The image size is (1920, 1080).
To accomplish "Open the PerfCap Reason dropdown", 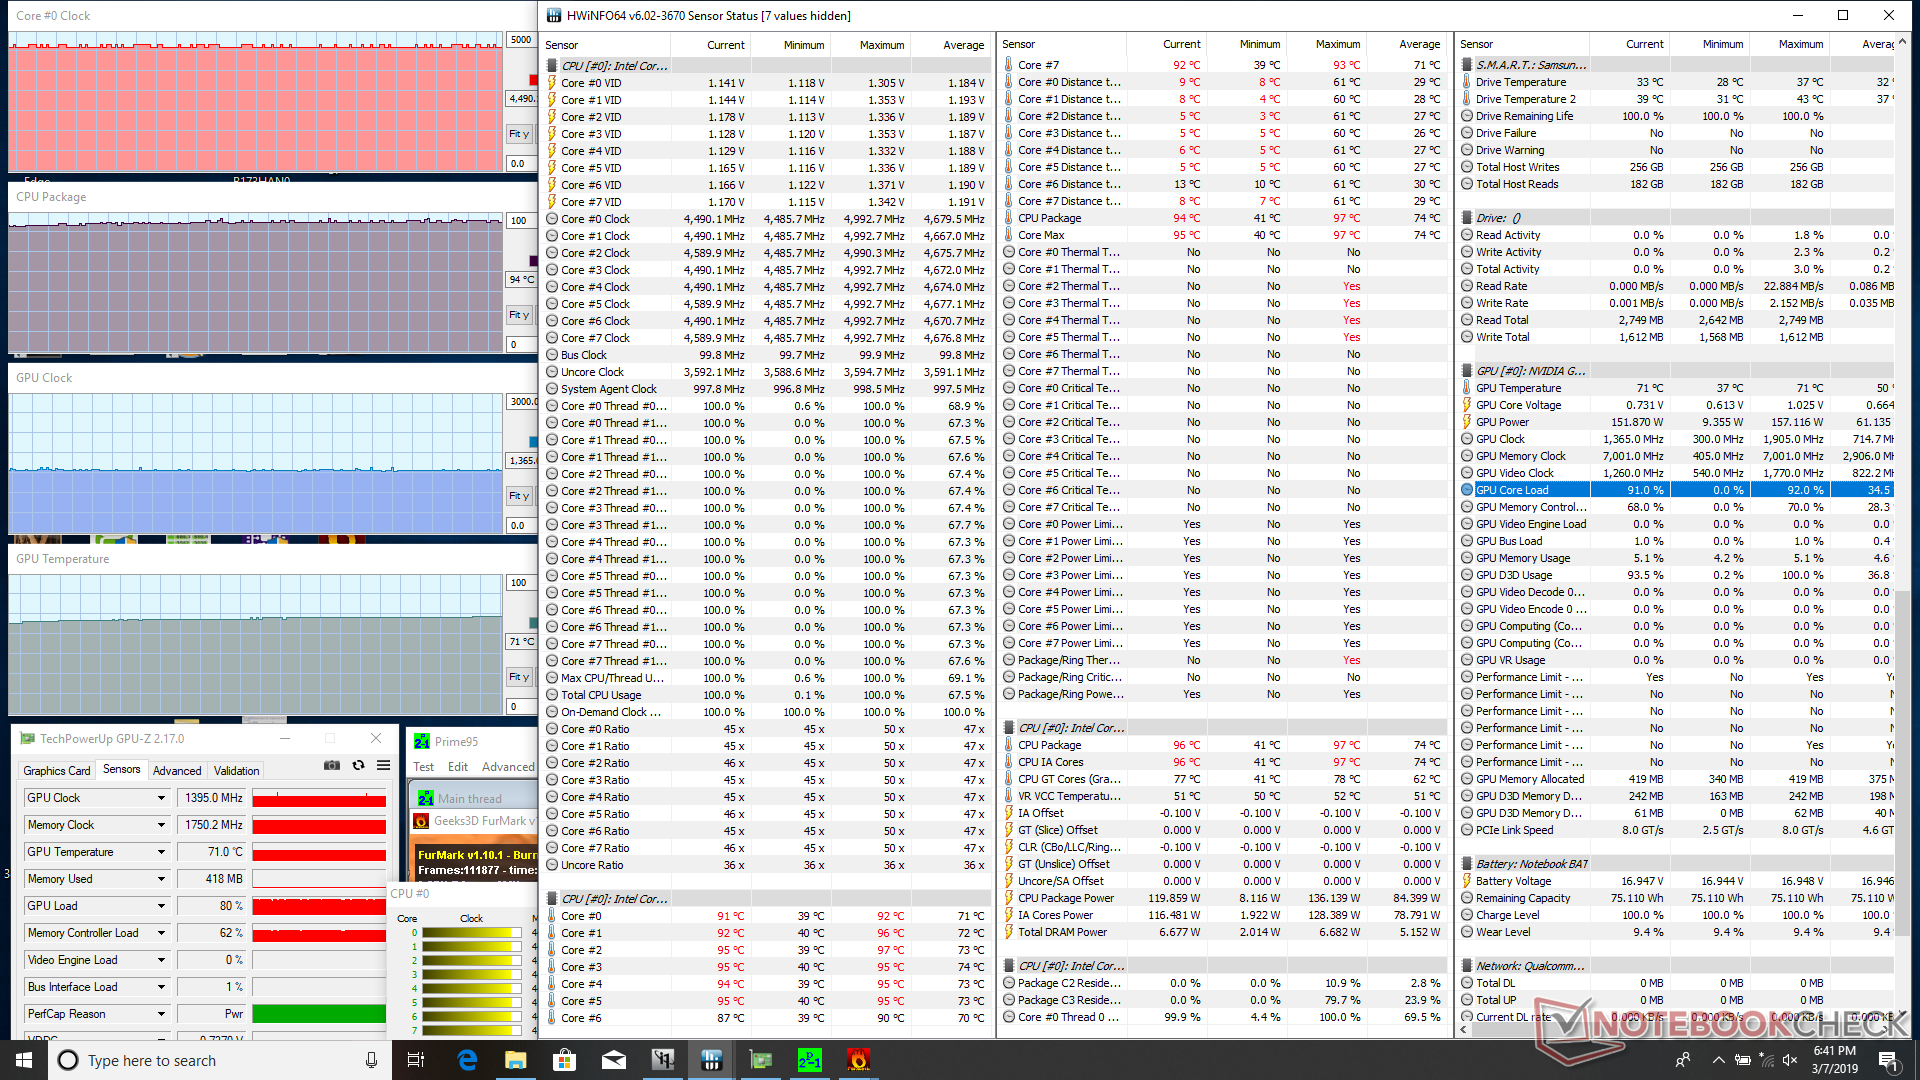I will 161,1014.
